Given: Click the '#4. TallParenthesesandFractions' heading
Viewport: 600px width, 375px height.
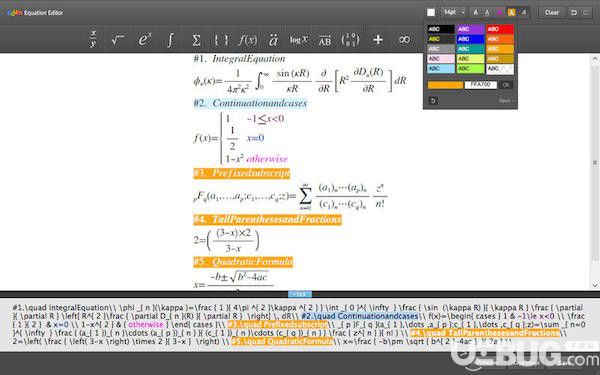Looking at the screenshot, I should point(267,219).
